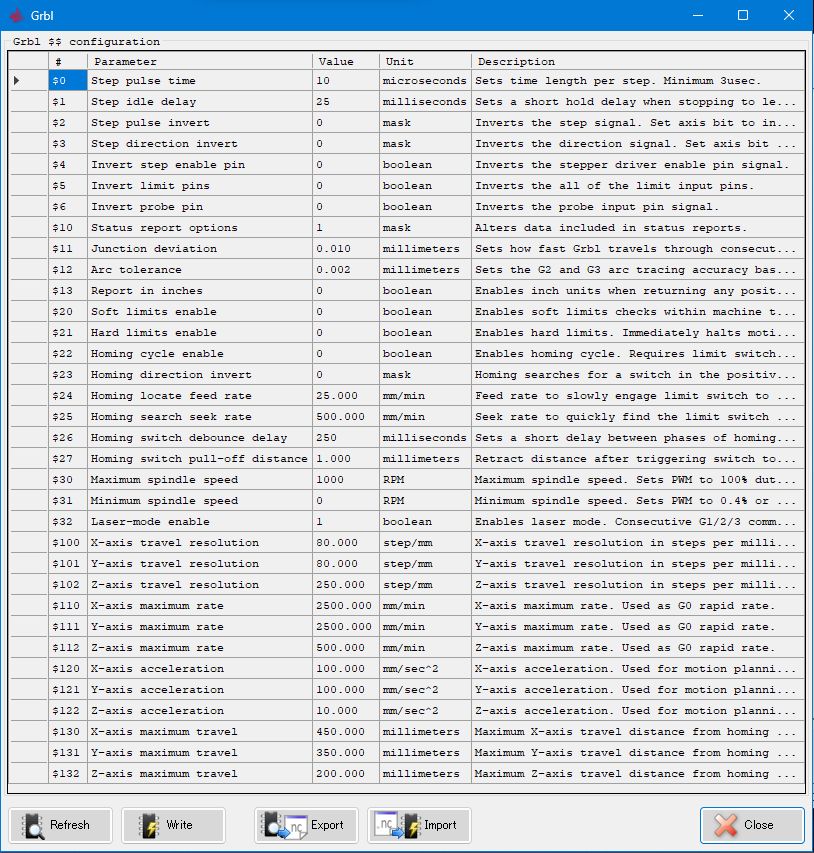Select the $111 cell
The image size is (814, 853).
67,627
